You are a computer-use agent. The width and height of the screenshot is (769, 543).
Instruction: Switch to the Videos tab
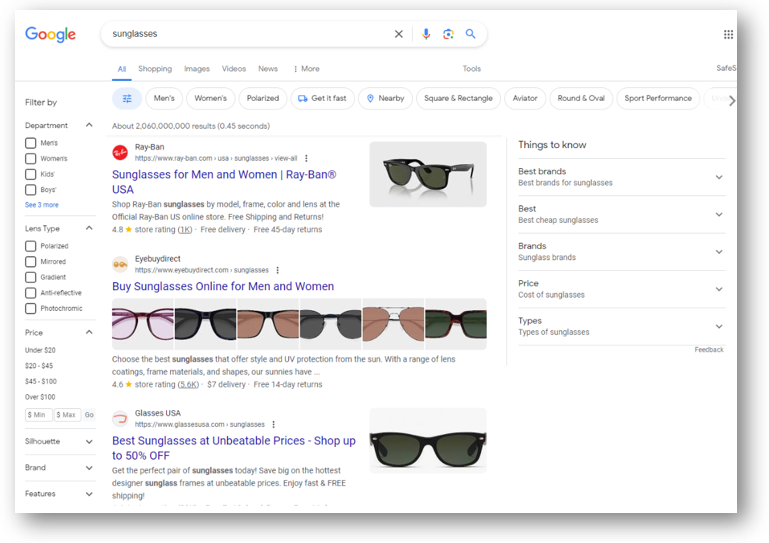(234, 69)
